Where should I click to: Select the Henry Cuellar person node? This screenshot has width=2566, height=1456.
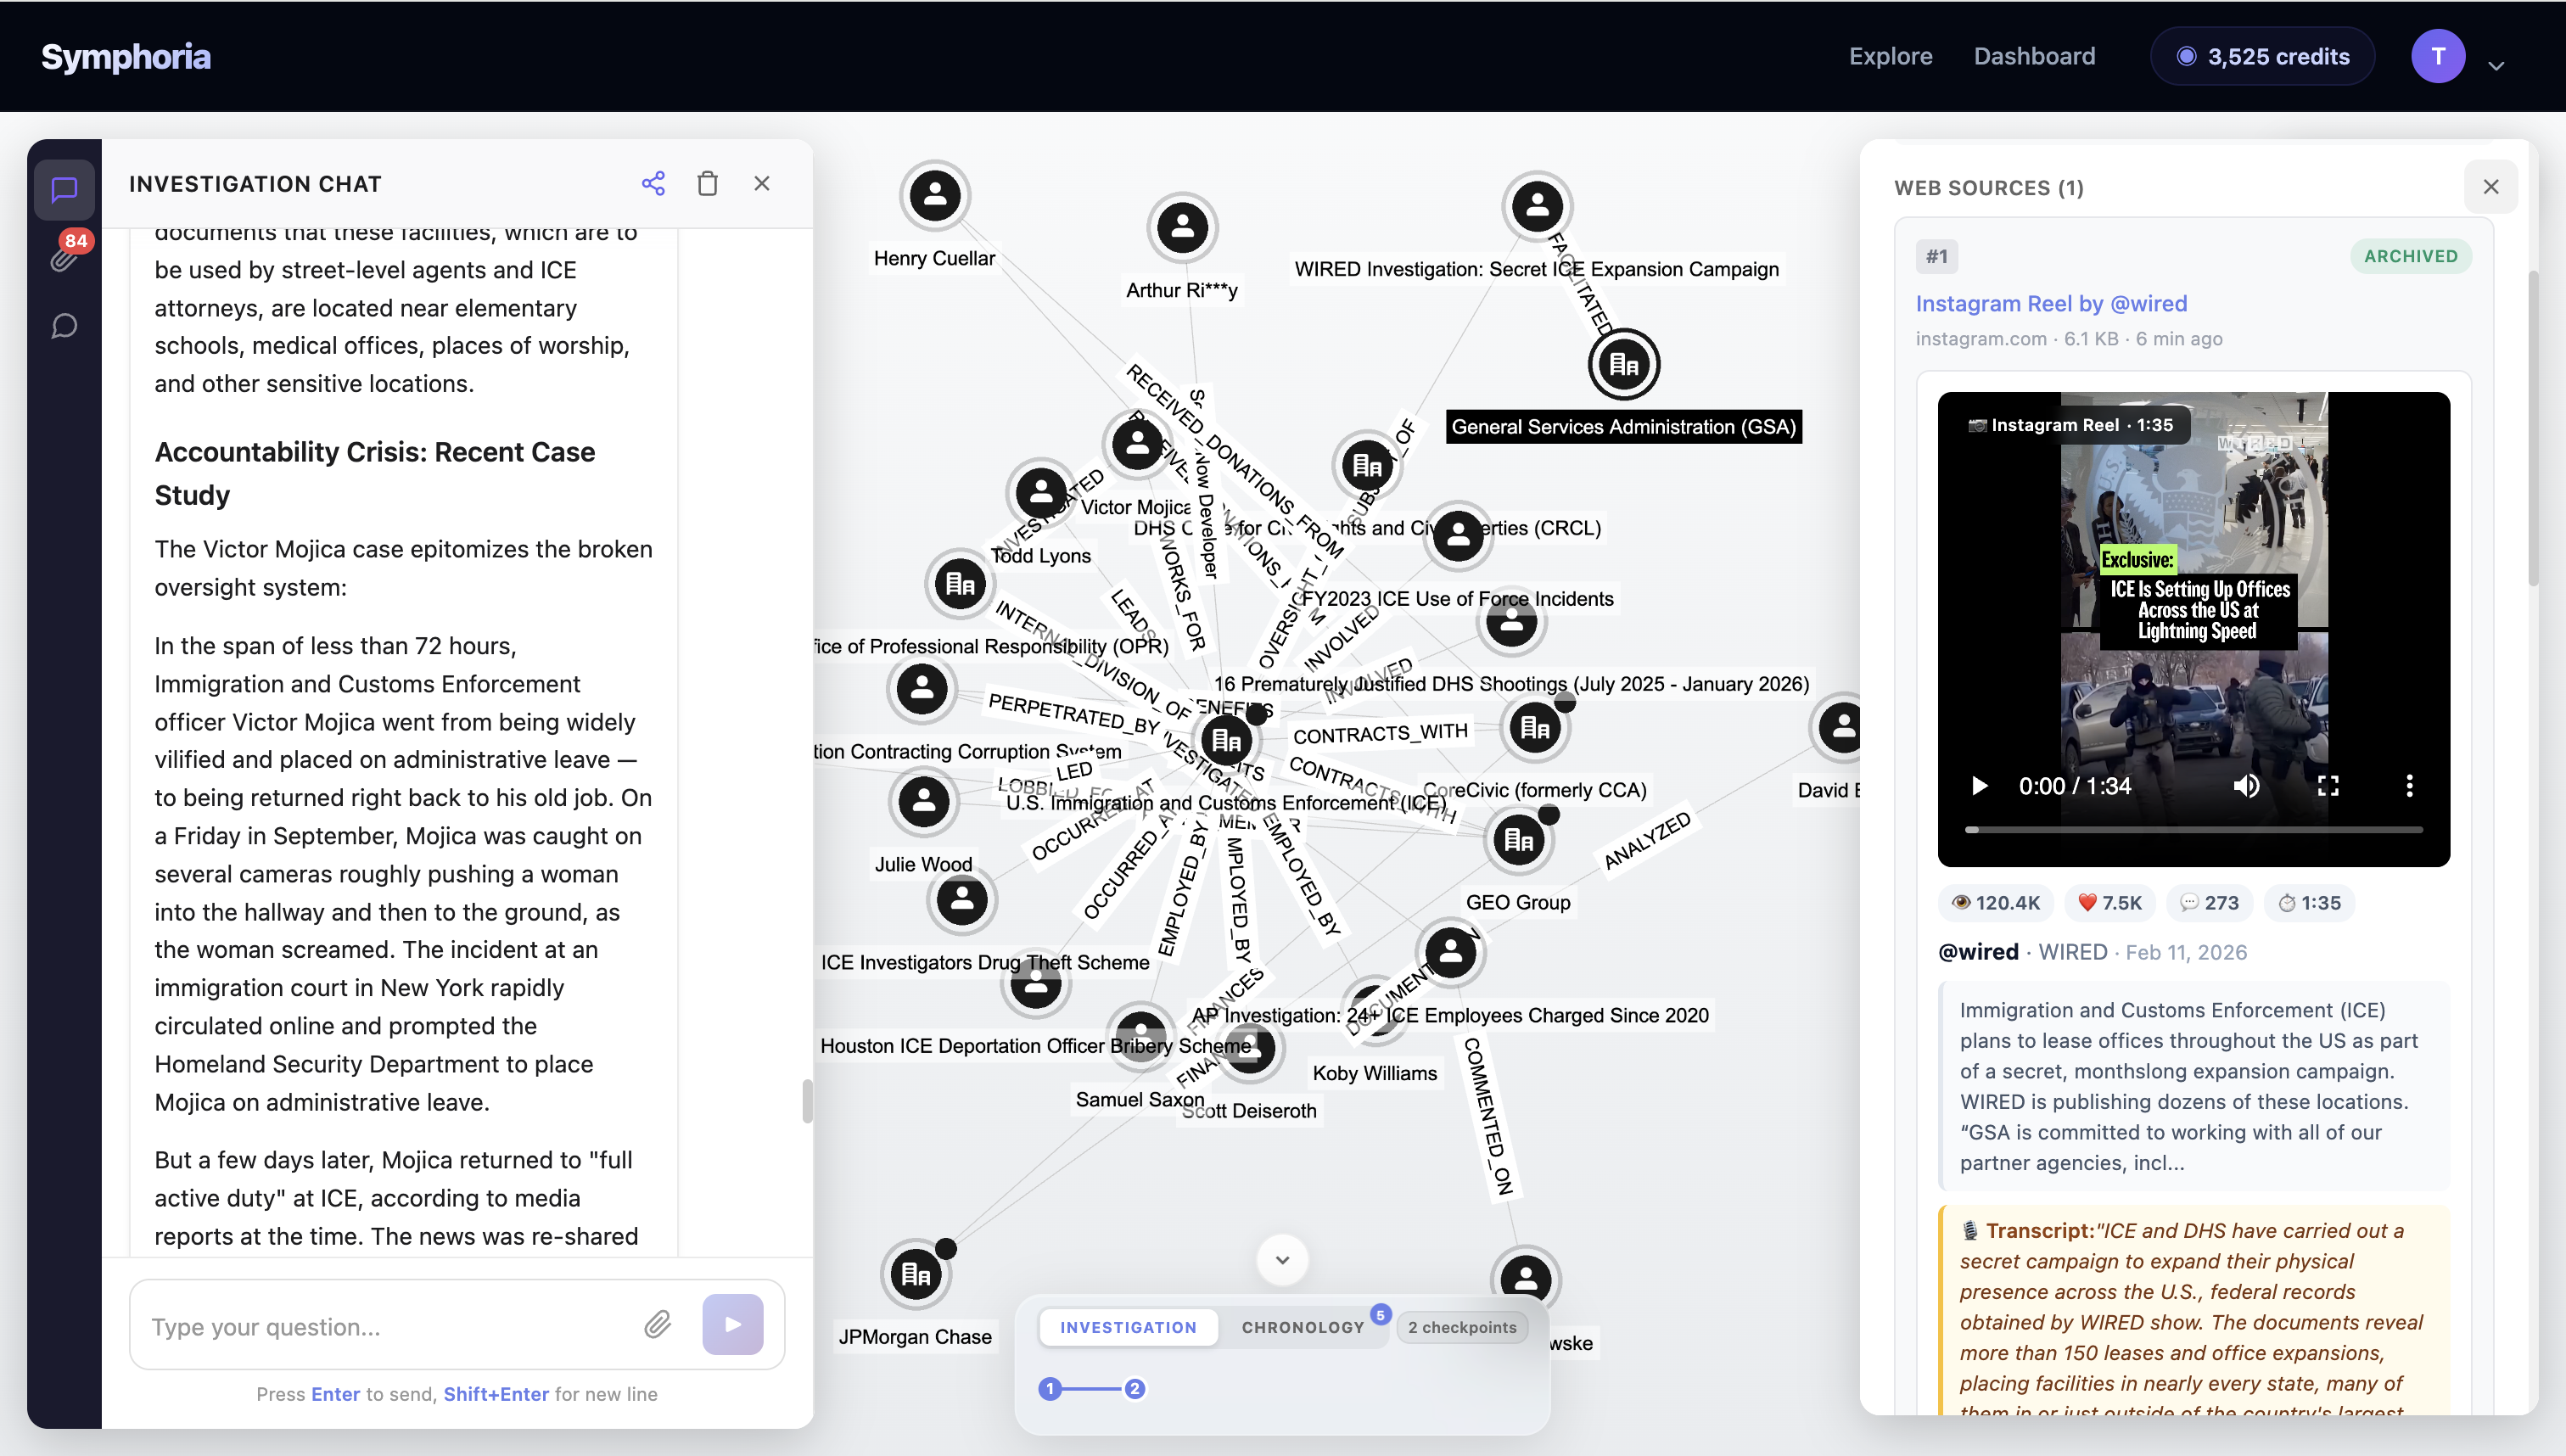934,195
